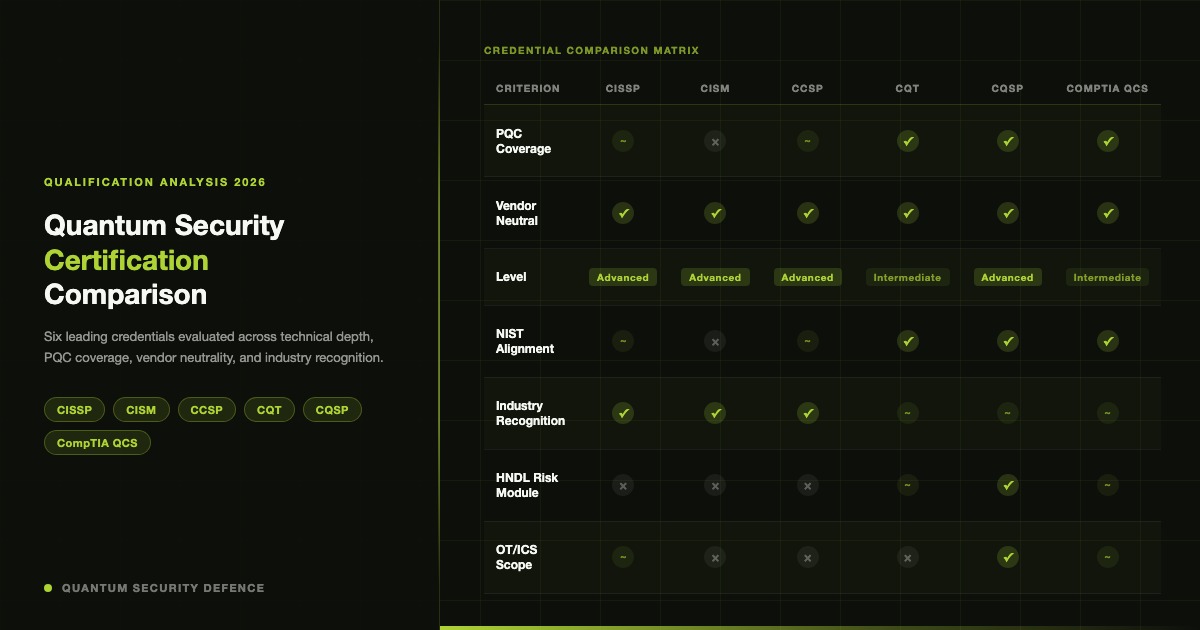Click the CQT OT/ICS Scope cross icon
1200x630 pixels.
coord(907,557)
